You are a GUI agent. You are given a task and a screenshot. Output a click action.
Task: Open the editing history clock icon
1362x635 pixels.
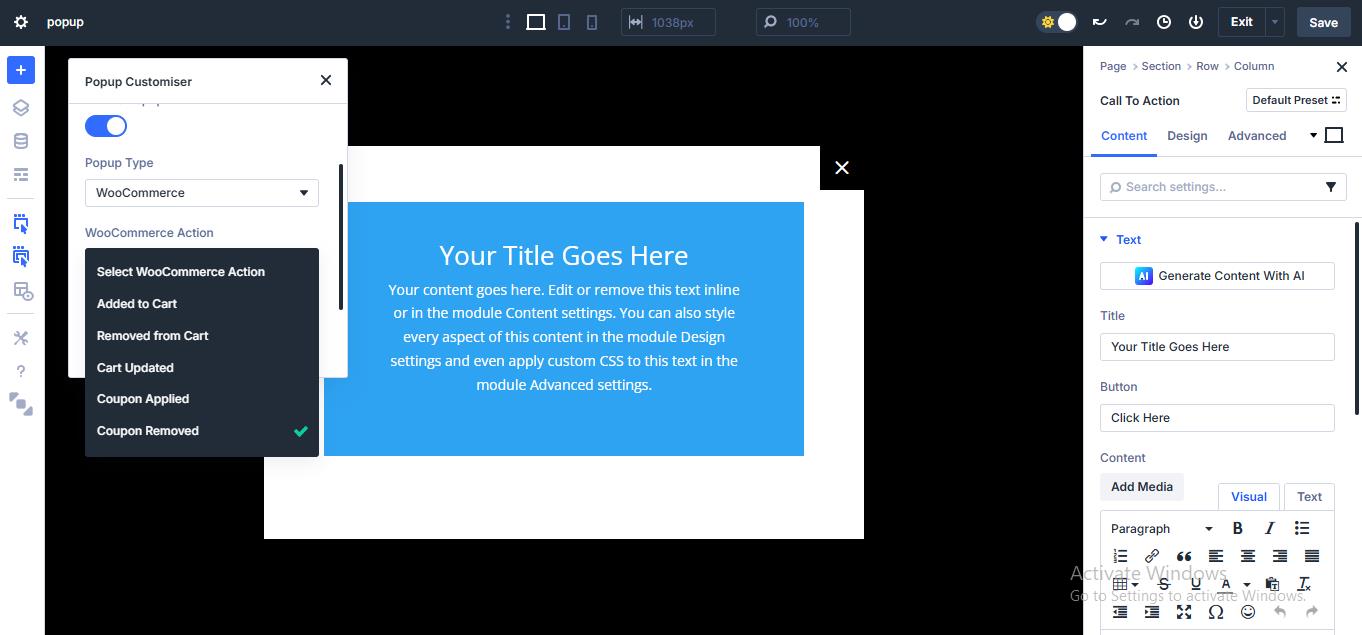coord(1164,22)
